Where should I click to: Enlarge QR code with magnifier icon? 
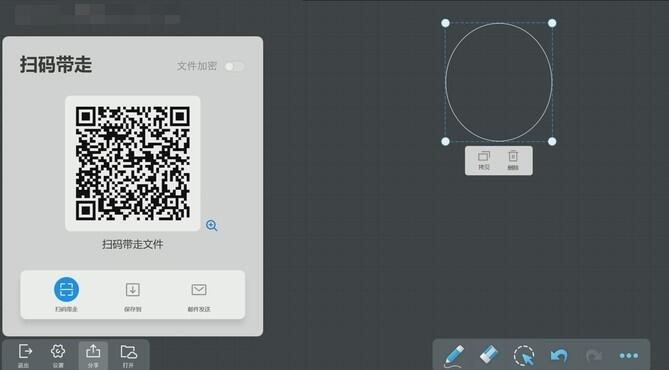[212, 225]
